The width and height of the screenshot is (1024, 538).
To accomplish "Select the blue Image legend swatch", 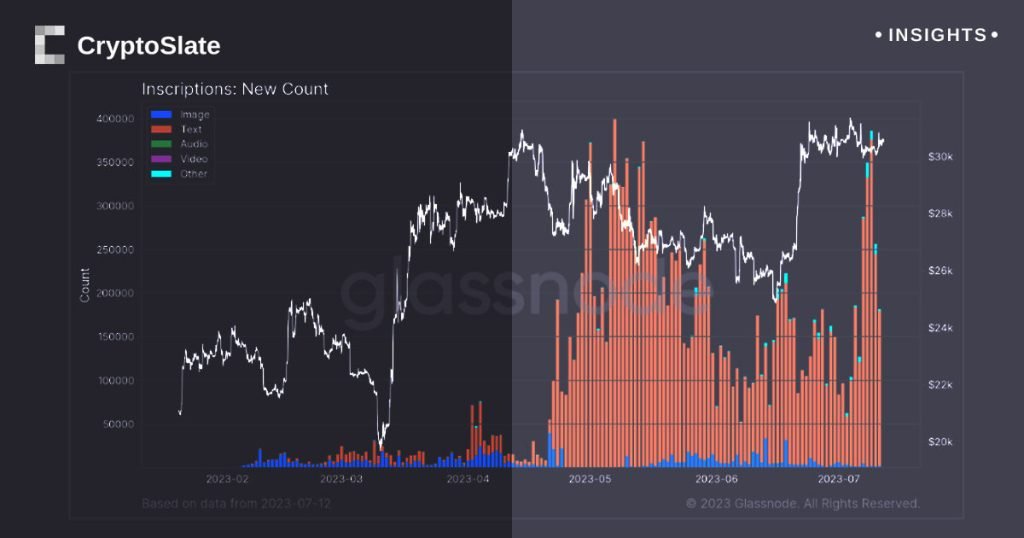I will [x=161, y=114].
